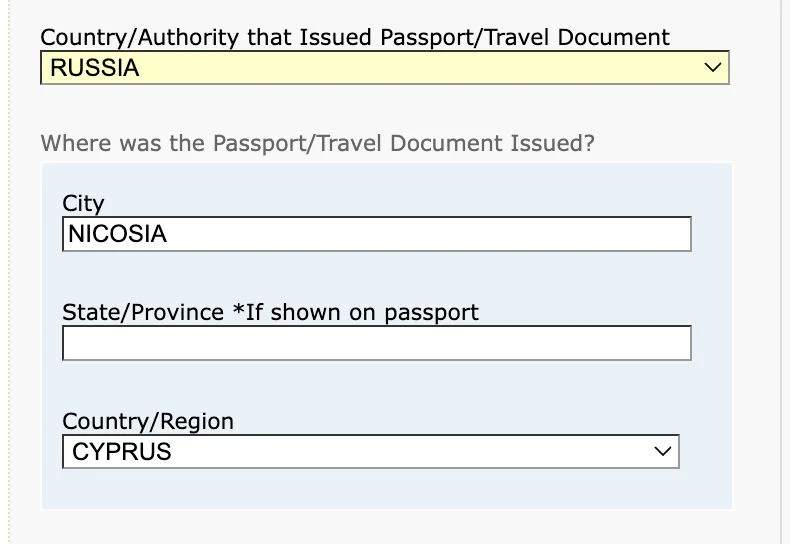Click the "*If shown on passport" hint text
The image size is (790, 544).
356,312
